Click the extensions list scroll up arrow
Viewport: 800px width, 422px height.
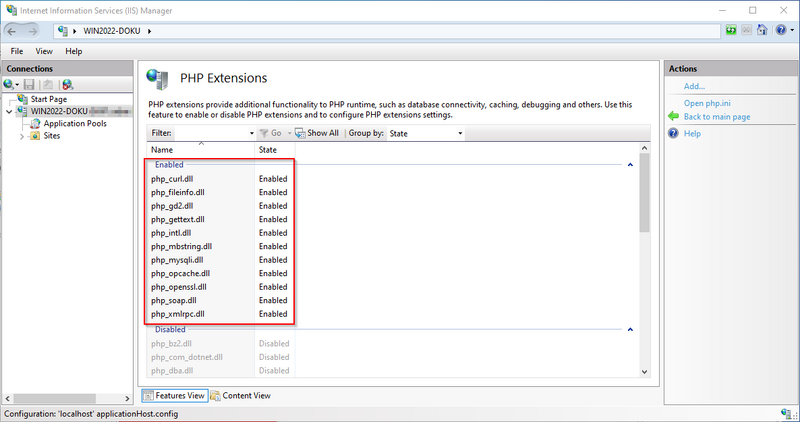(644, 148)
